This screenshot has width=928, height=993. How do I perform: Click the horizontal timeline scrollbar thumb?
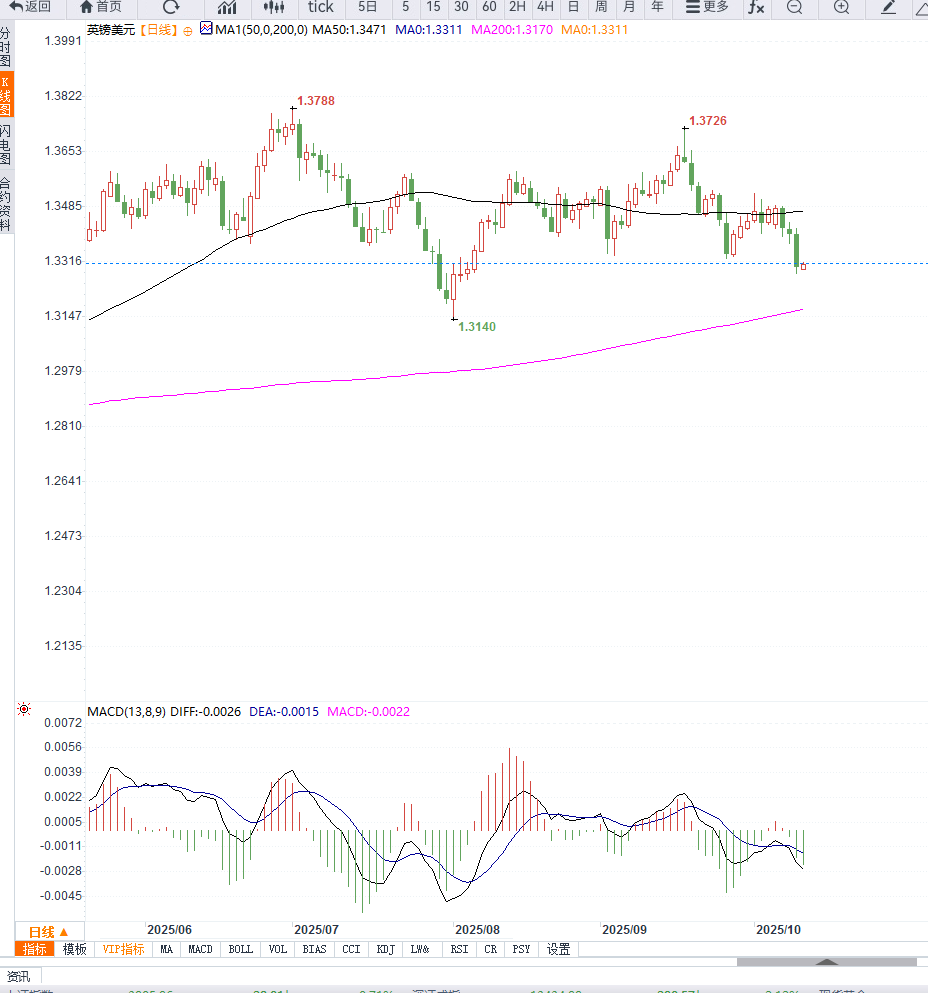[827, 962]
